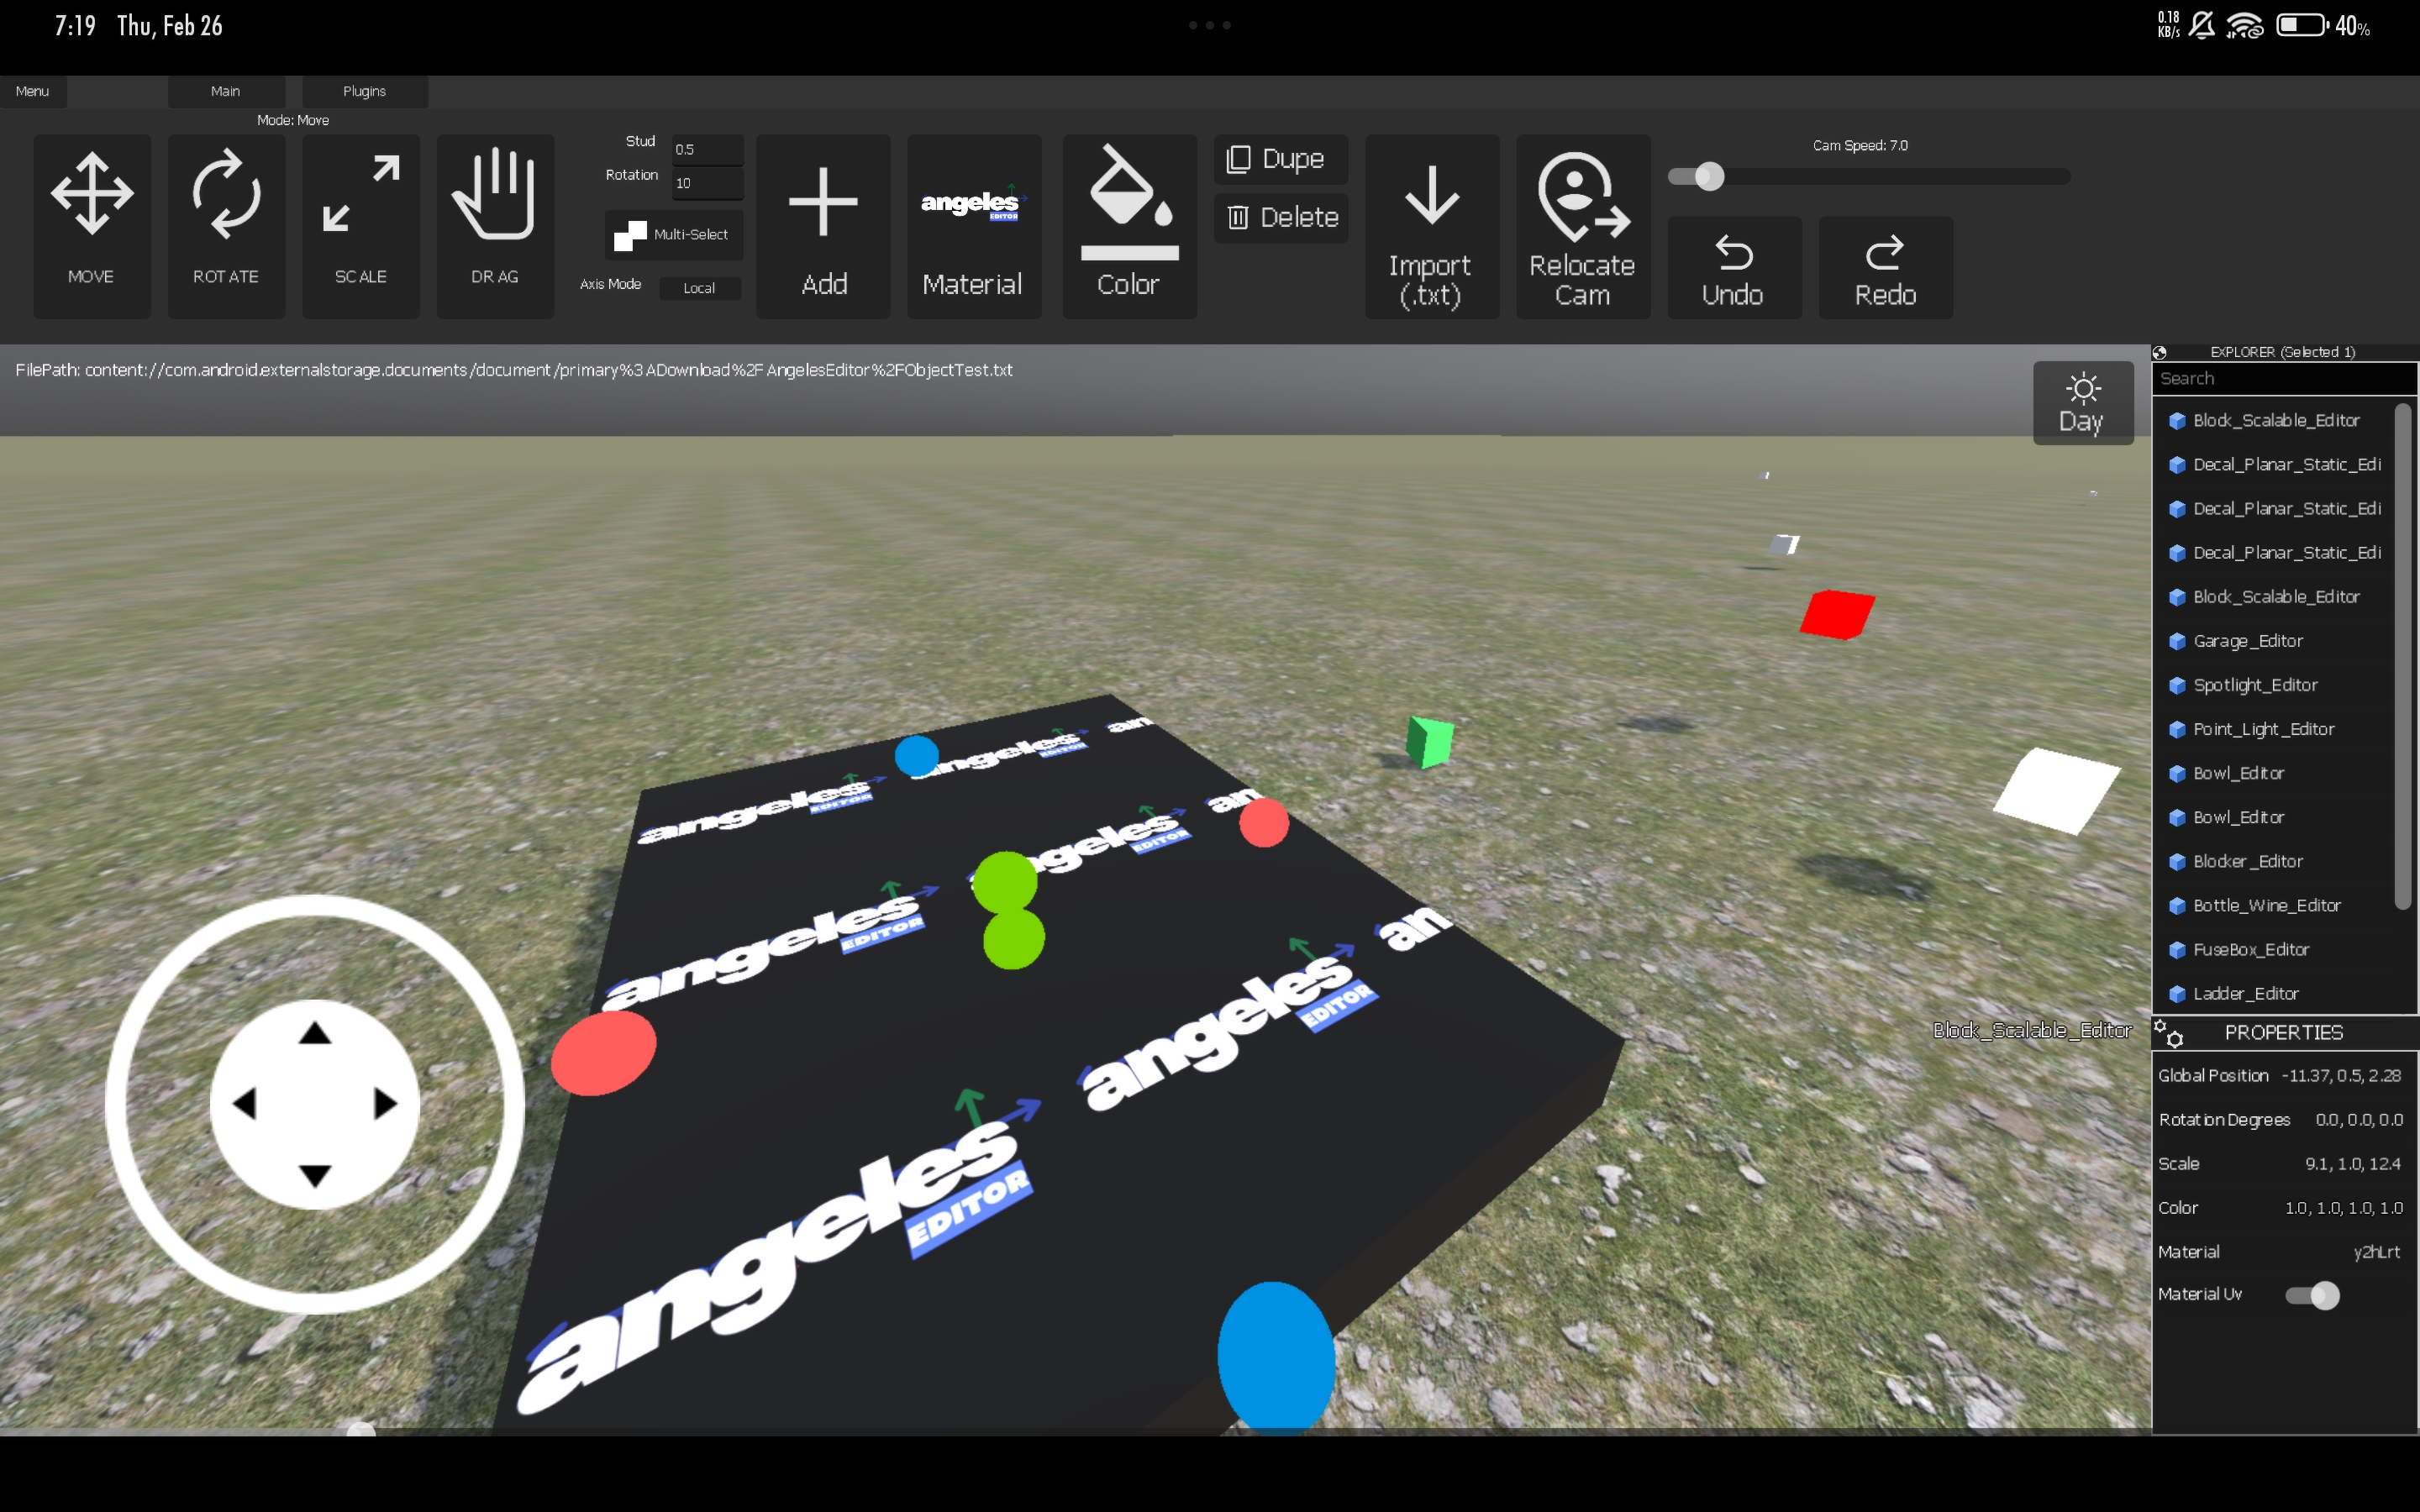
Task: Open the Menu item
Action: point(32,91)
